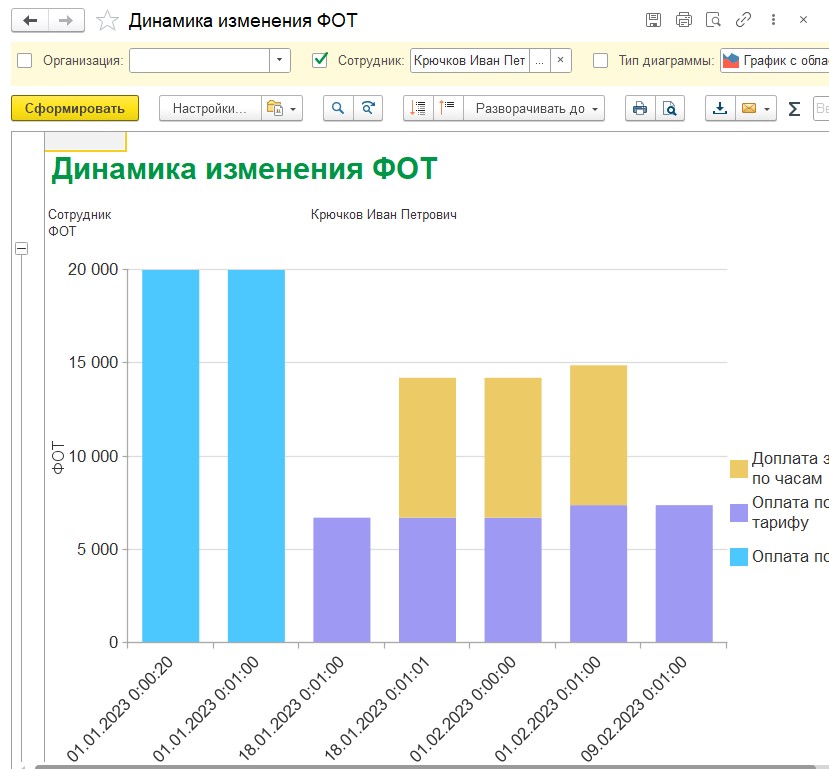Click the yellow Доплата legend swatch
Viewport: 829px width, 769px height.
click(x=739, y=469)
